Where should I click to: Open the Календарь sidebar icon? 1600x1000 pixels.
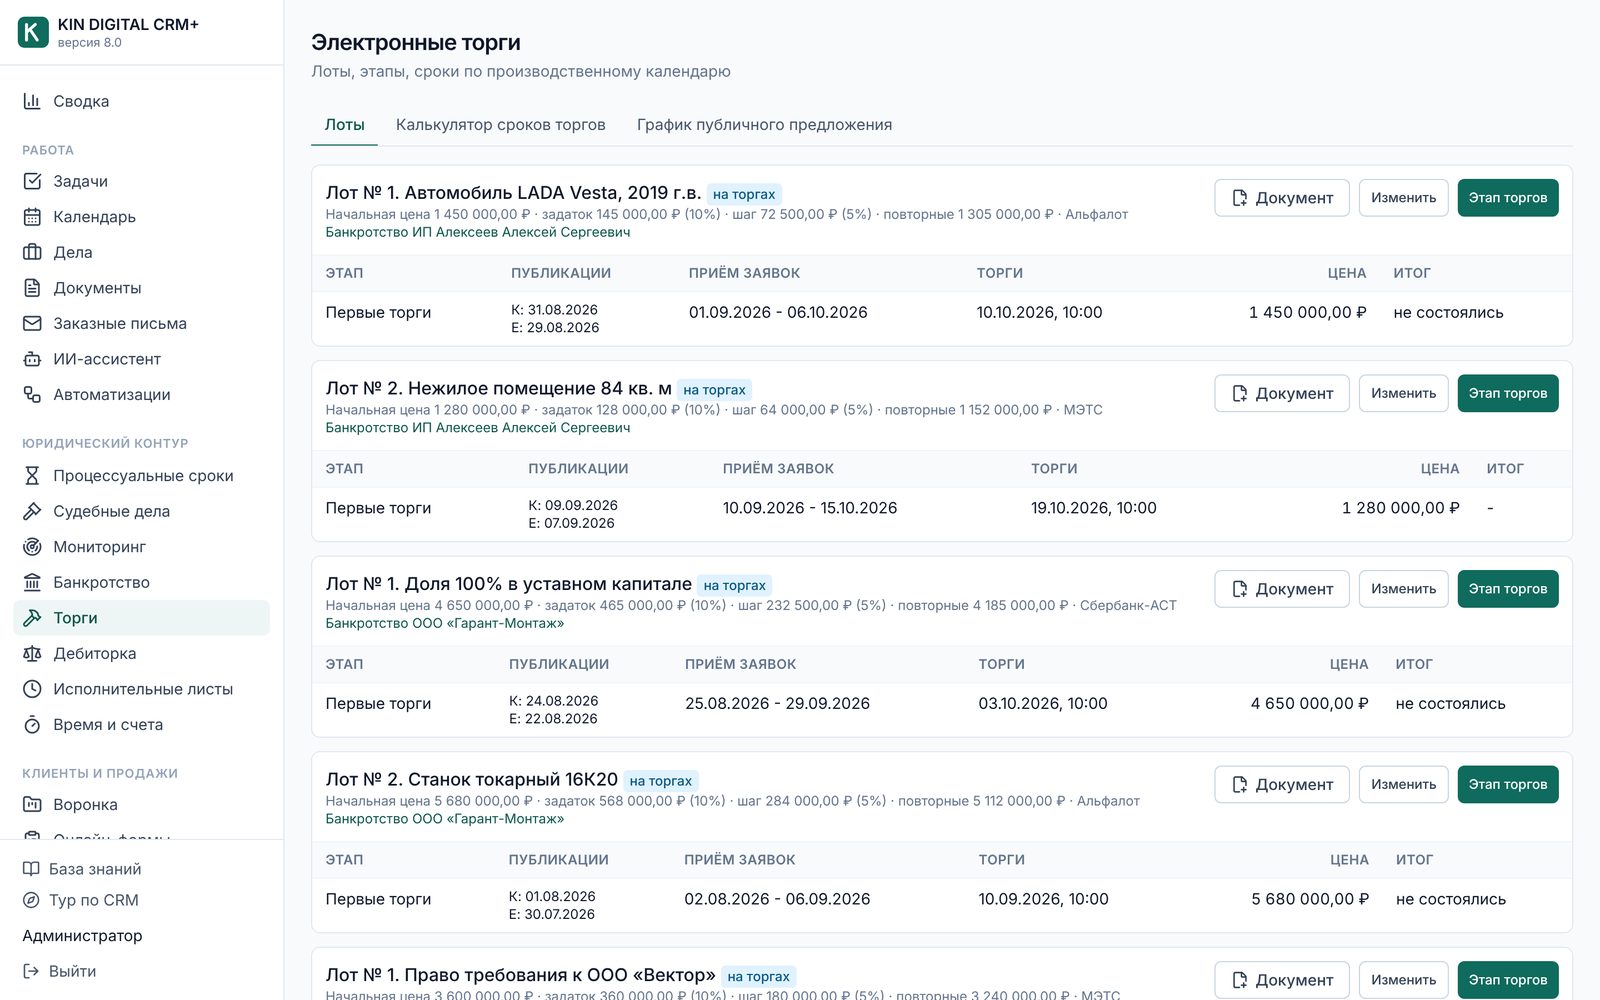coord(32,217)
